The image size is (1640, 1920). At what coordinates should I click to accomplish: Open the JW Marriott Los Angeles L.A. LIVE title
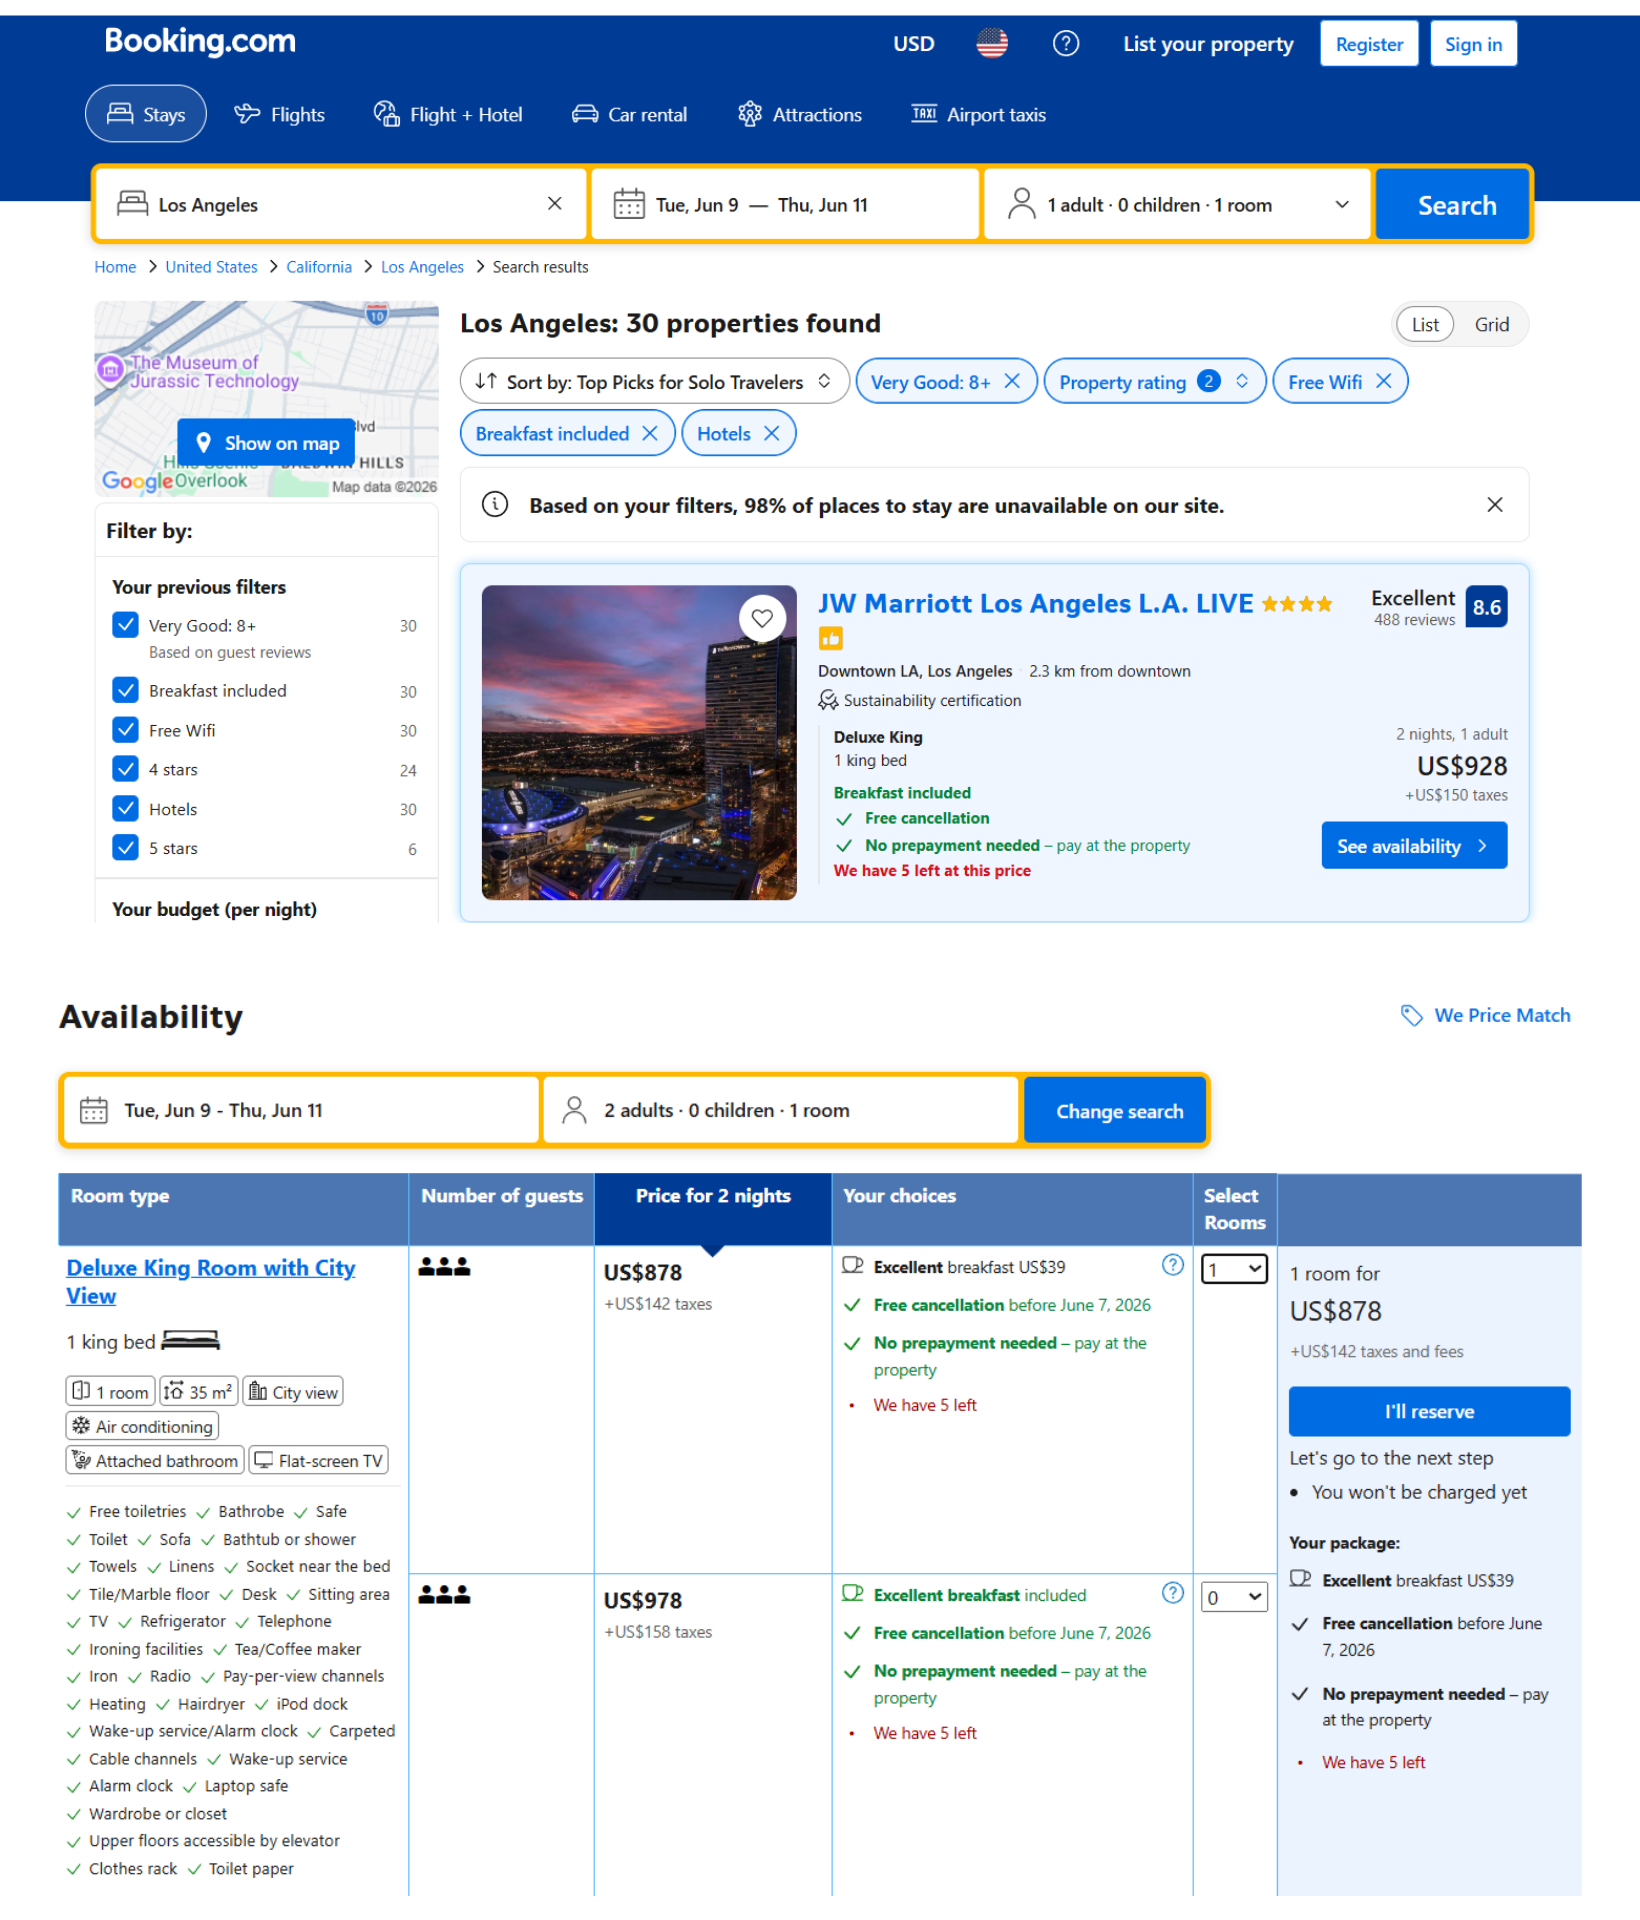(1035, 604)
